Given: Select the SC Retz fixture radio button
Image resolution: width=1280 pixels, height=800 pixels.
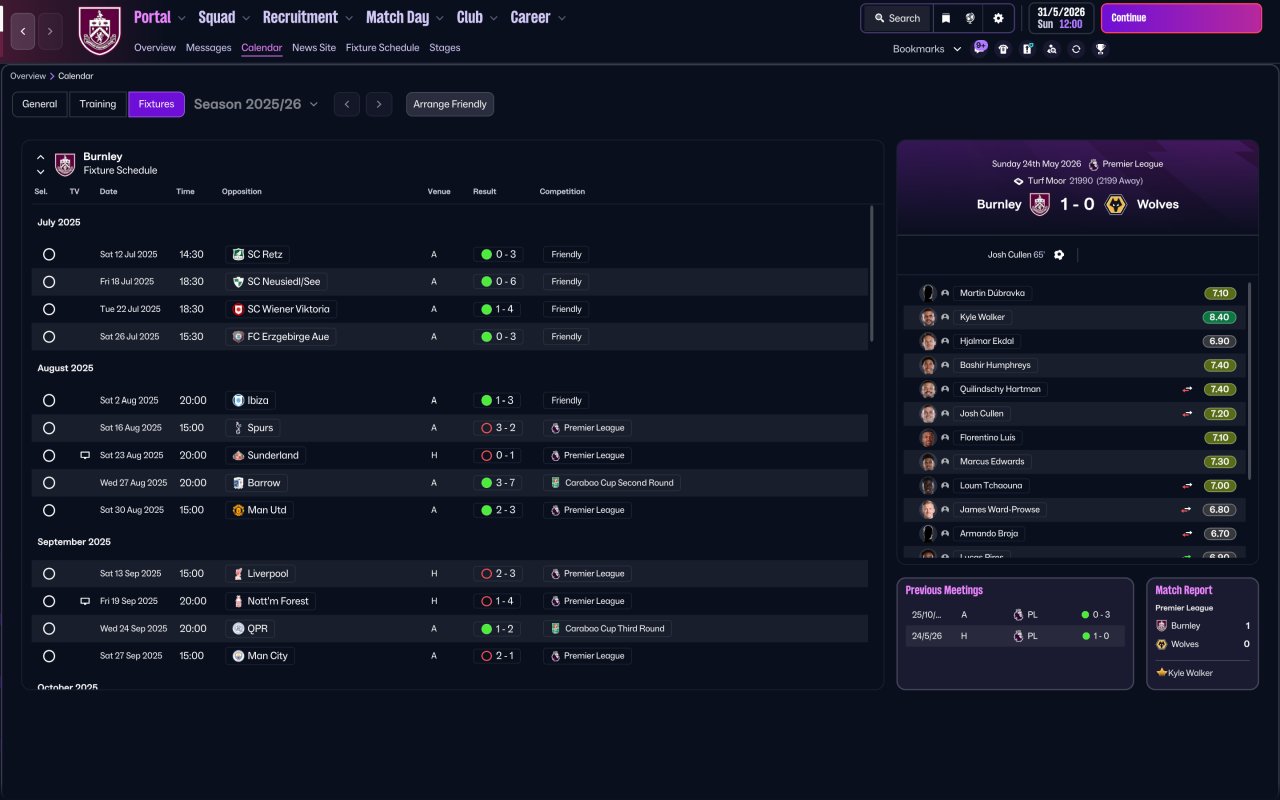Looking at the screenshot, I should (x=49, y=254).
